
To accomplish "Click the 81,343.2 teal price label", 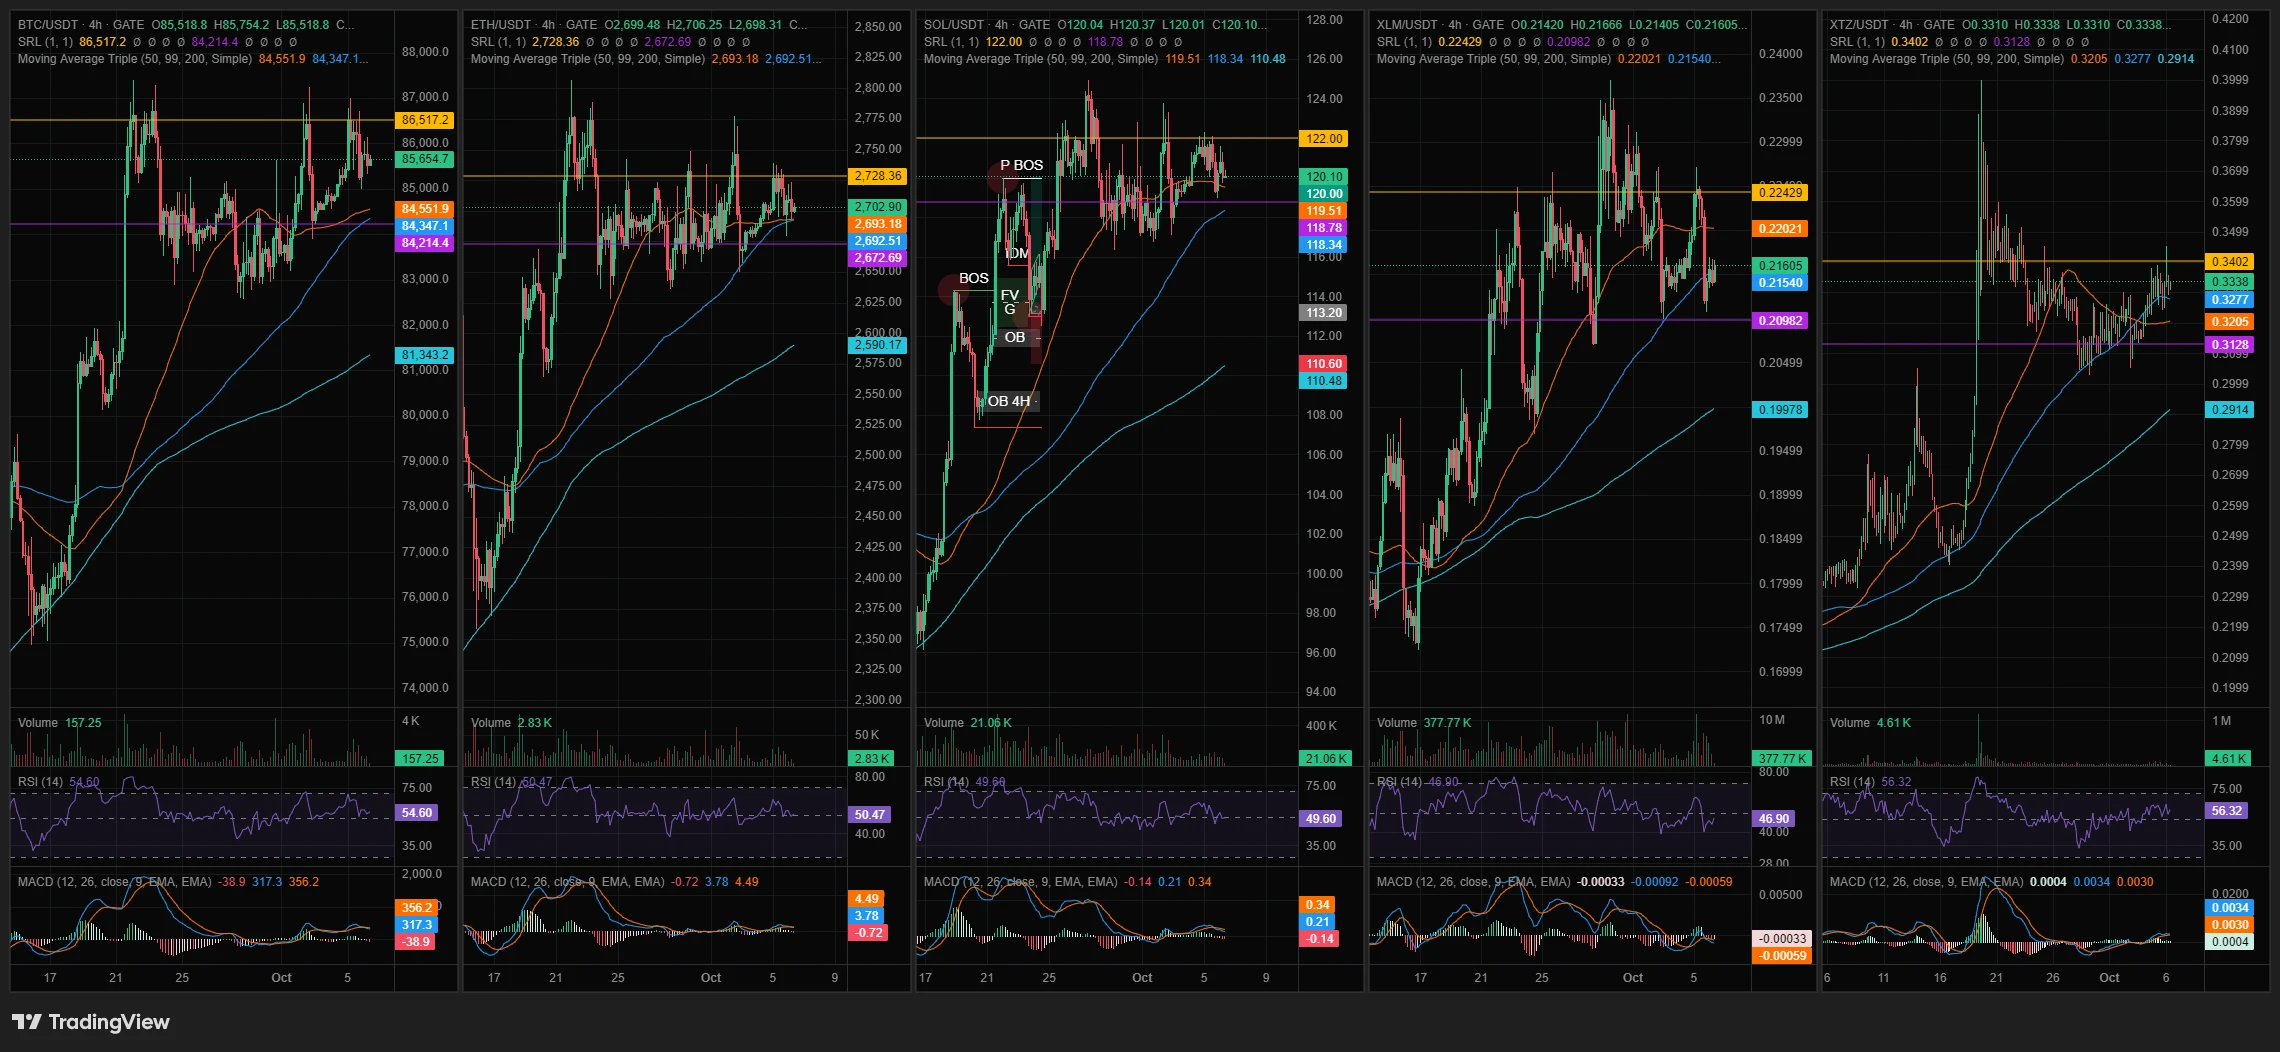I will 425,355.
